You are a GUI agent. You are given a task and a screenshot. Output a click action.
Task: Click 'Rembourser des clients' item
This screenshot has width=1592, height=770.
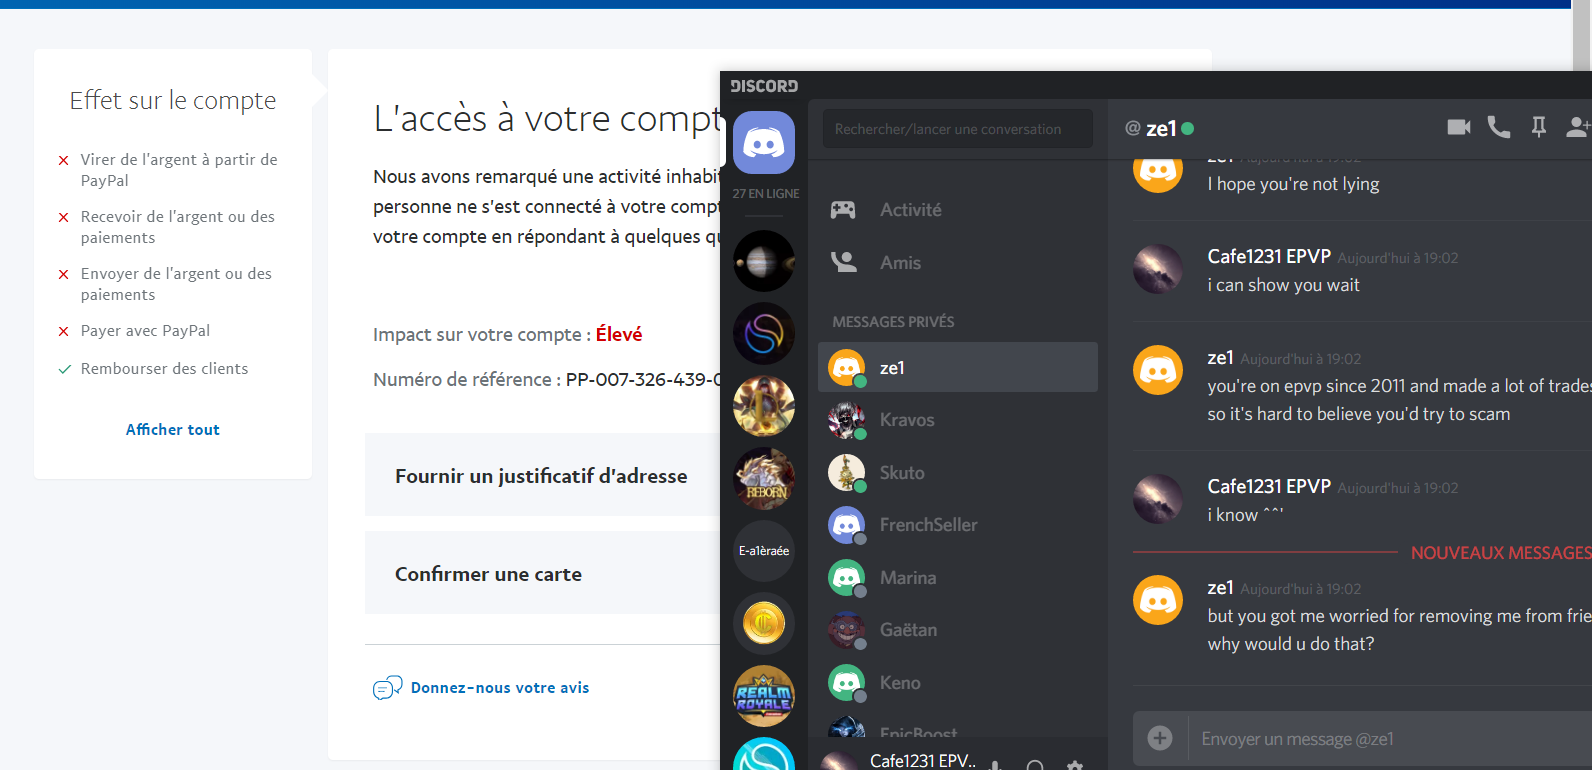coord(164,368)
